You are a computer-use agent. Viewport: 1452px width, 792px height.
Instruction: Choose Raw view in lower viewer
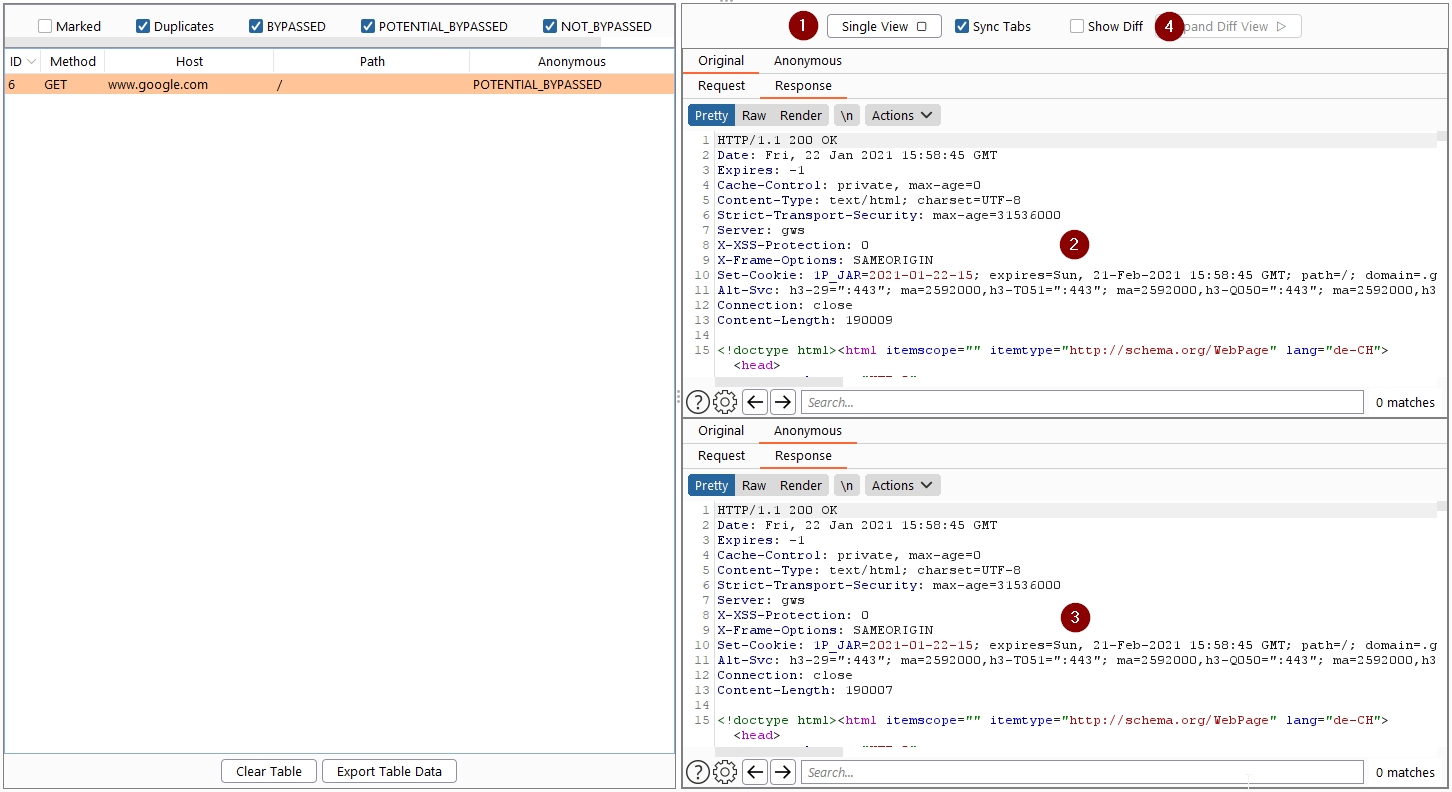pos(754,485)
